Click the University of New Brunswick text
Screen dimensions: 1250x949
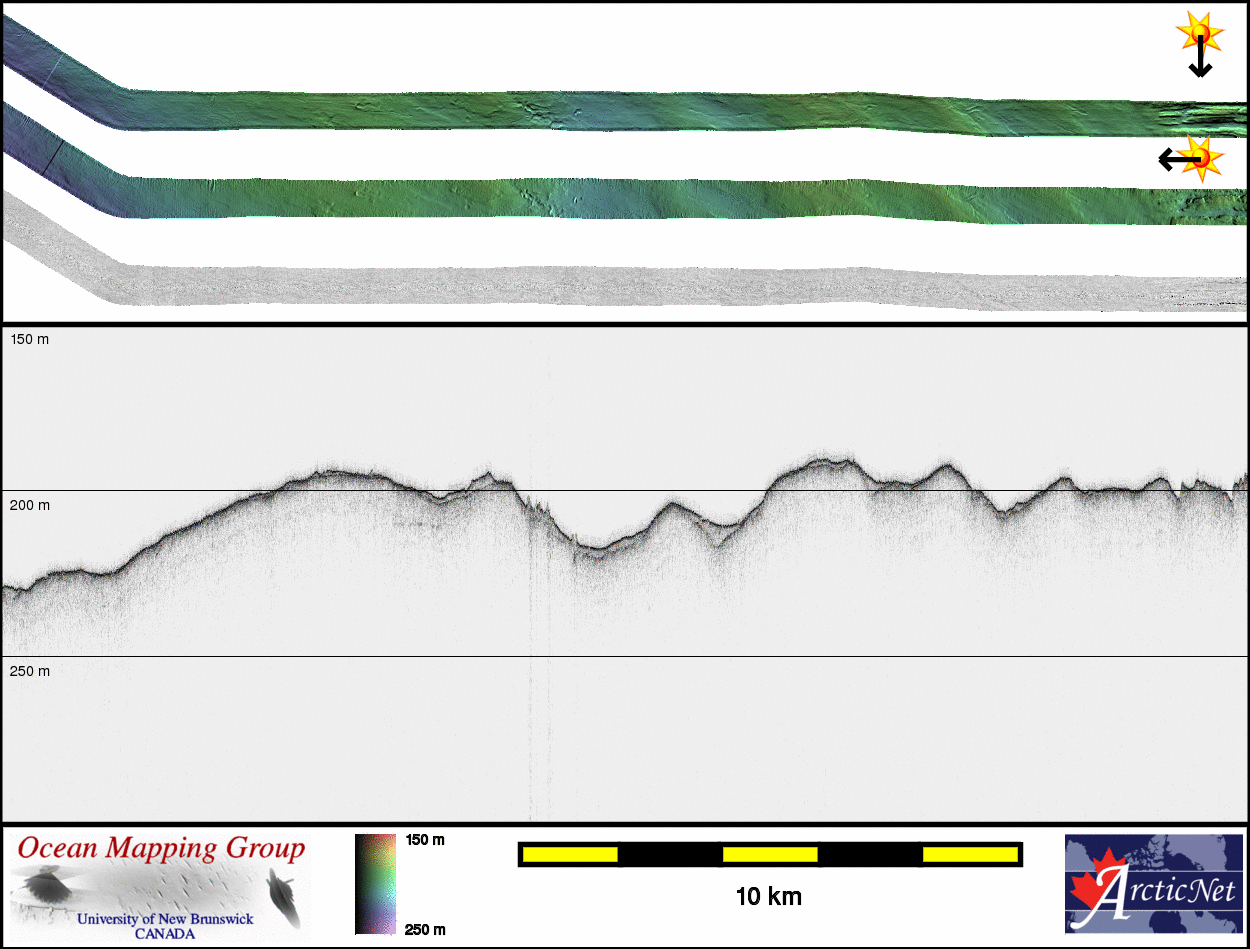[x=165, y=919]
